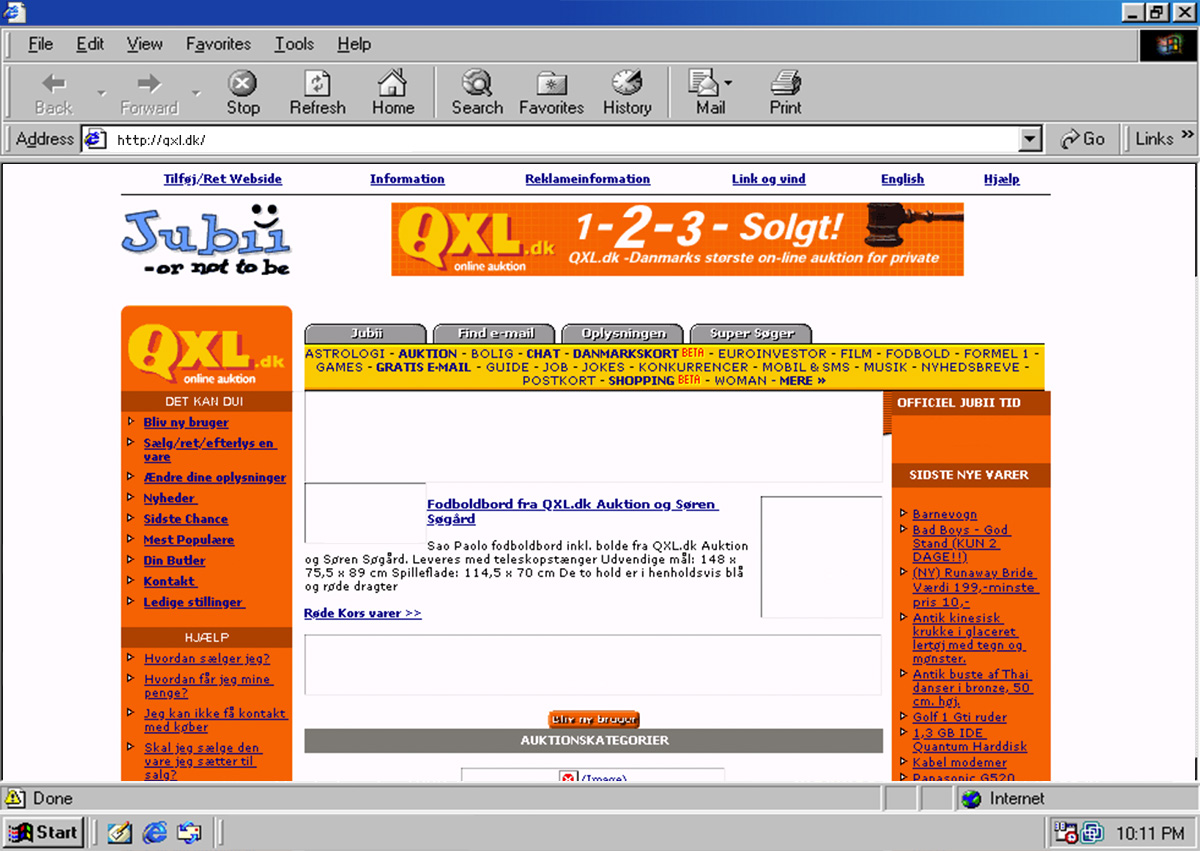Click the Bliv ny bruger sidebar link
1200x851 pixels.
[x=186, y=422]
